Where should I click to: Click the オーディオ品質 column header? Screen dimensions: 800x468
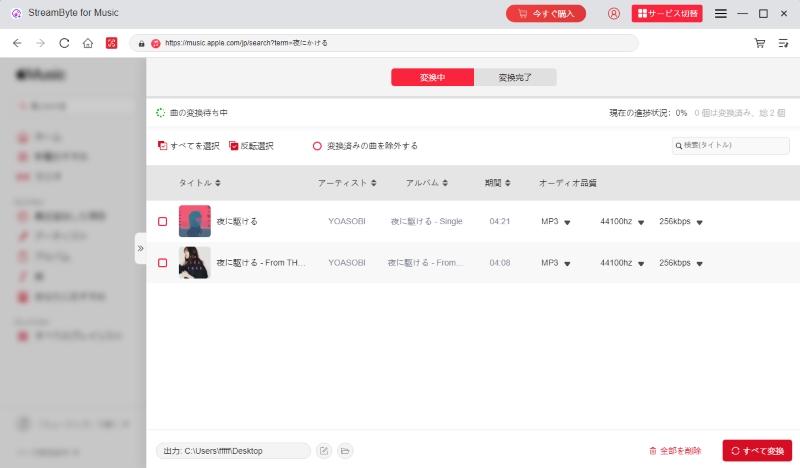pos(568,183)
